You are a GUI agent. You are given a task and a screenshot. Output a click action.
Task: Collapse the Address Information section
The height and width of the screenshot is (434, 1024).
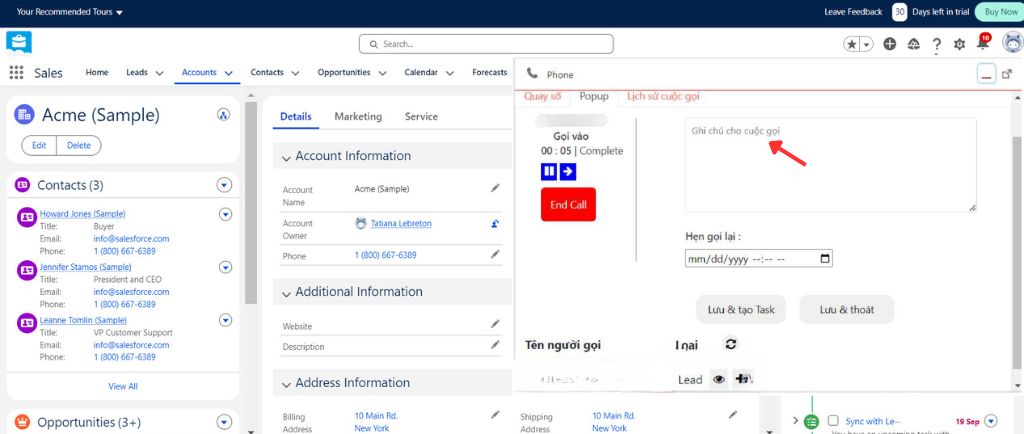click(x=286, y=384)
